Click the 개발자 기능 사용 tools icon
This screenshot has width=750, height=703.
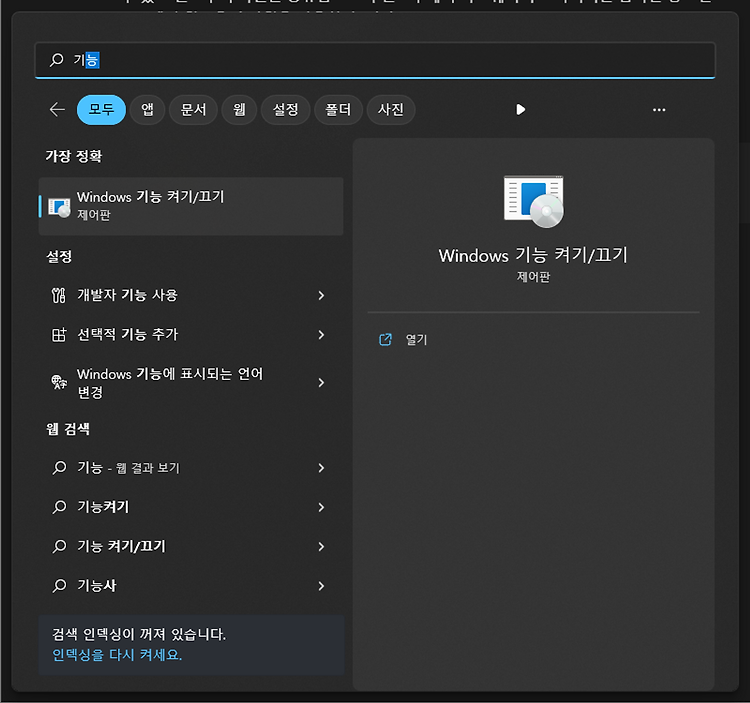tap(58, 296)
